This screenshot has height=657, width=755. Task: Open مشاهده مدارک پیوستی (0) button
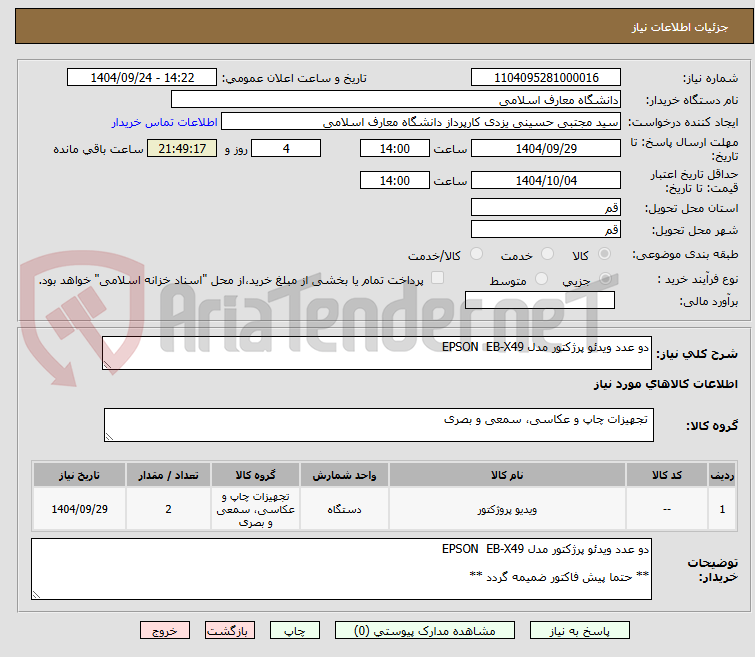[425, 631]
